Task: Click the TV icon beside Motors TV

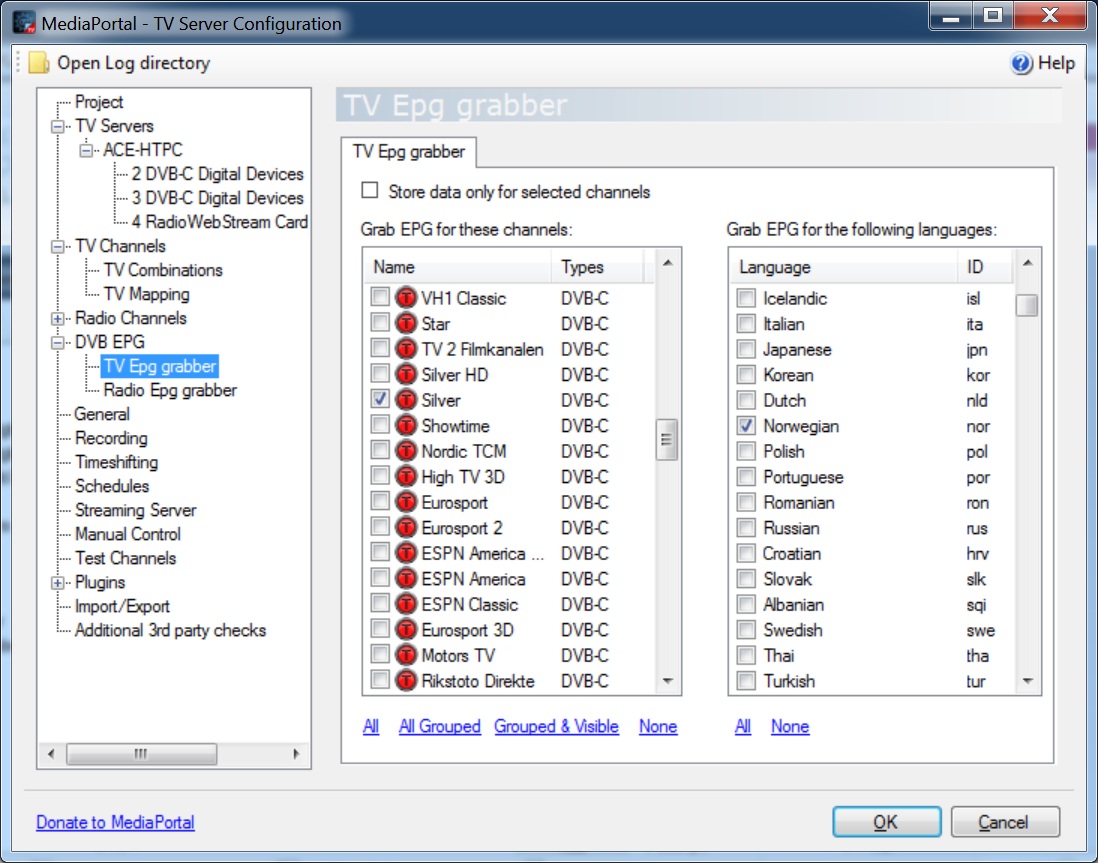Action: pyautogui.click(x=406, y=655)
